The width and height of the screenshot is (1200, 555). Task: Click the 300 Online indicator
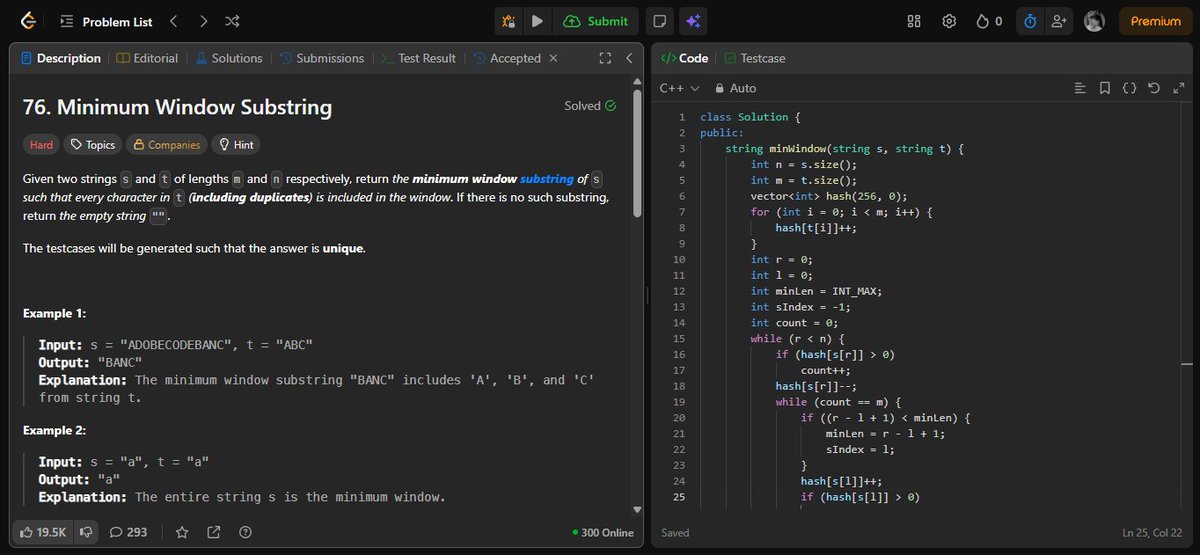coord(603,532)
